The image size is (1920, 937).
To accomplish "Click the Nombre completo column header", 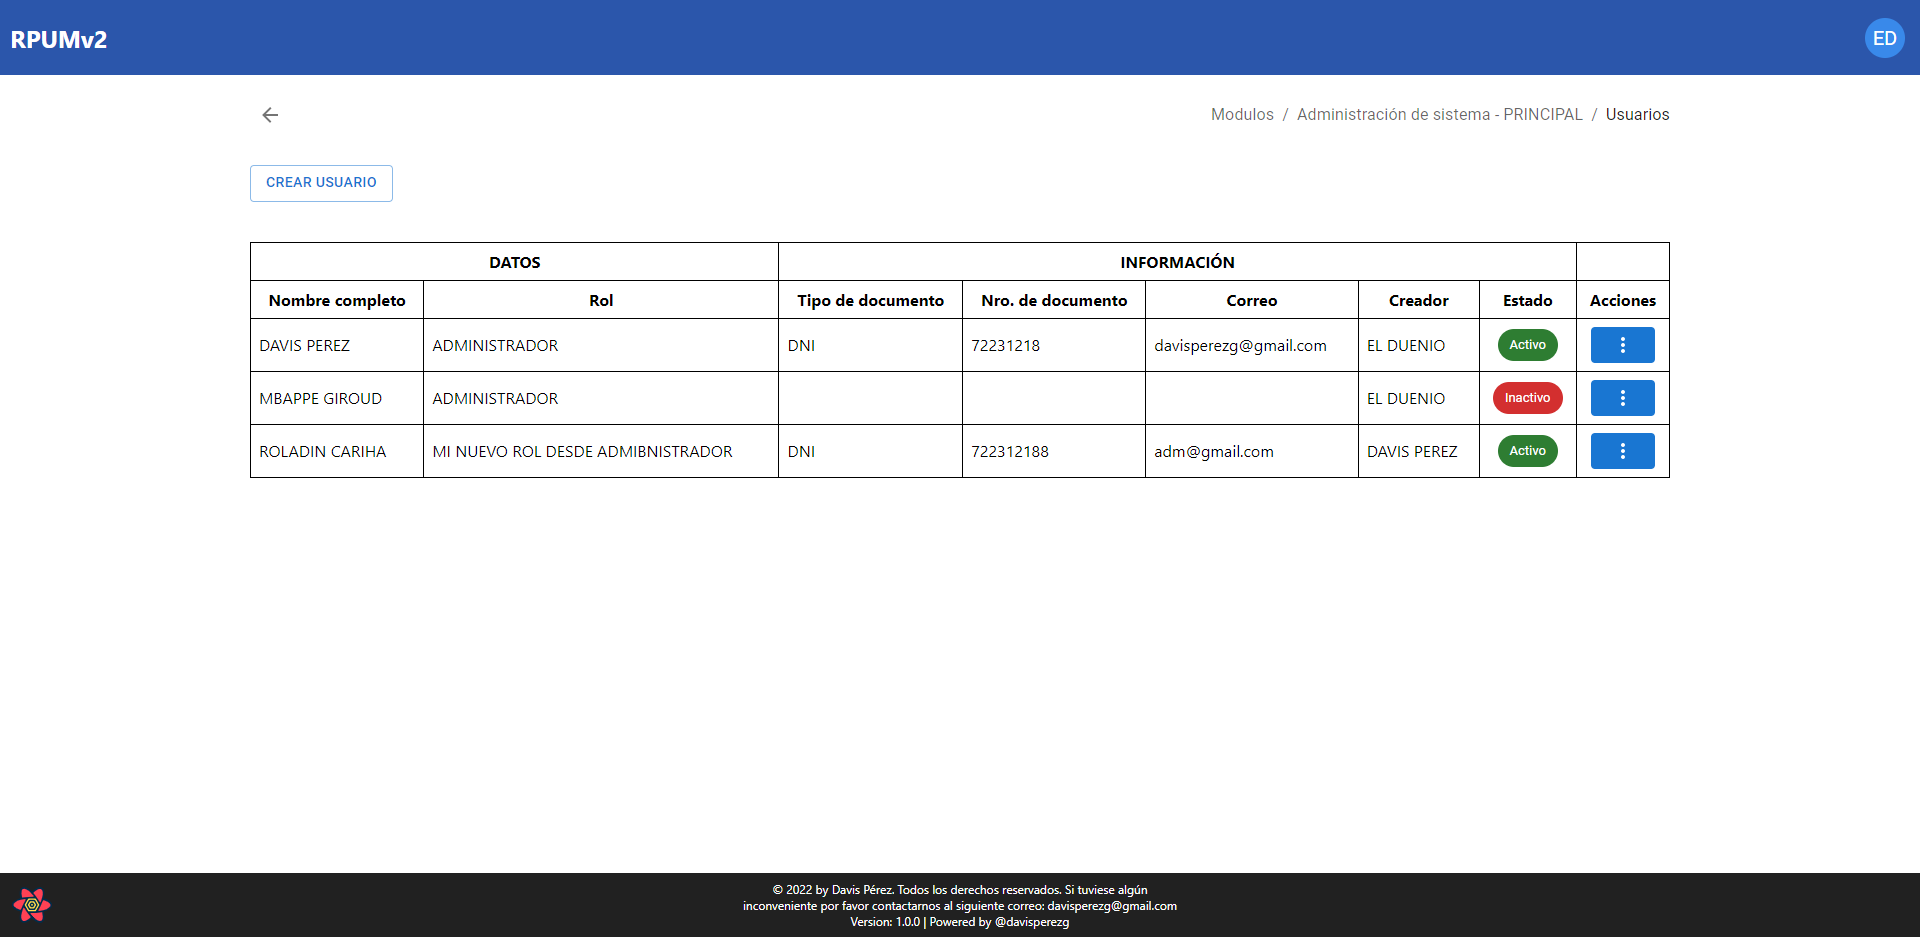I will tap(337, 301).
